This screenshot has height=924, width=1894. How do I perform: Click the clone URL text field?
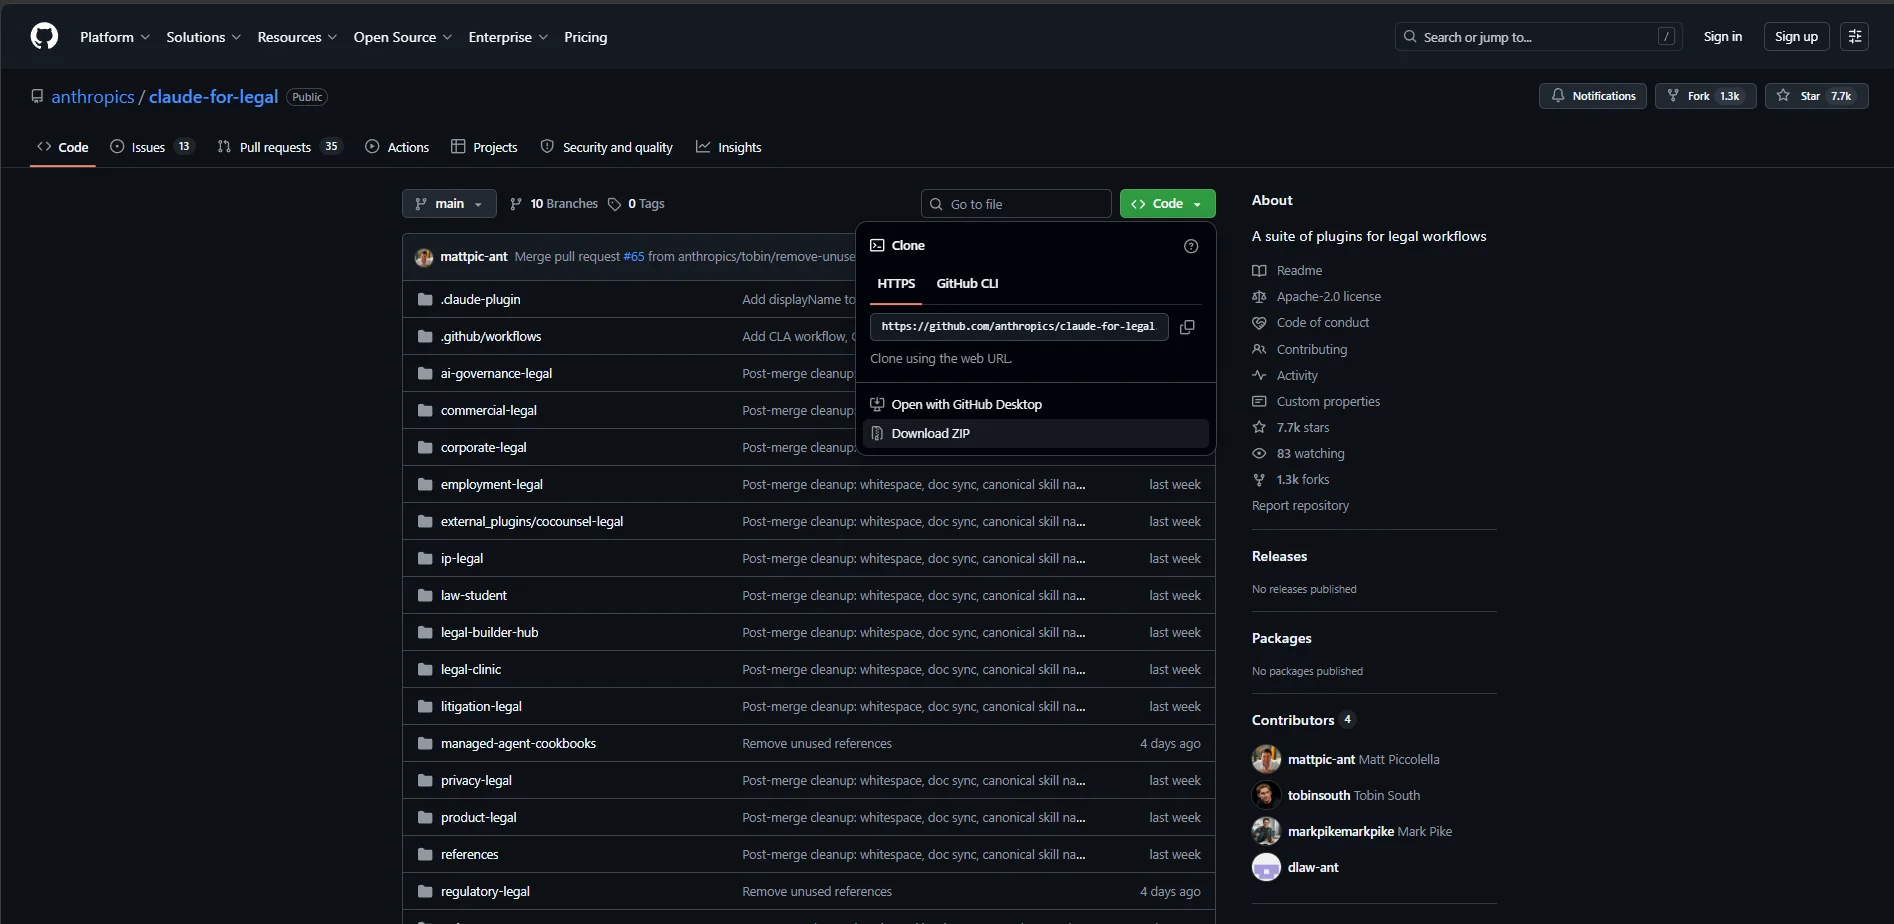tap(1019, 327)
